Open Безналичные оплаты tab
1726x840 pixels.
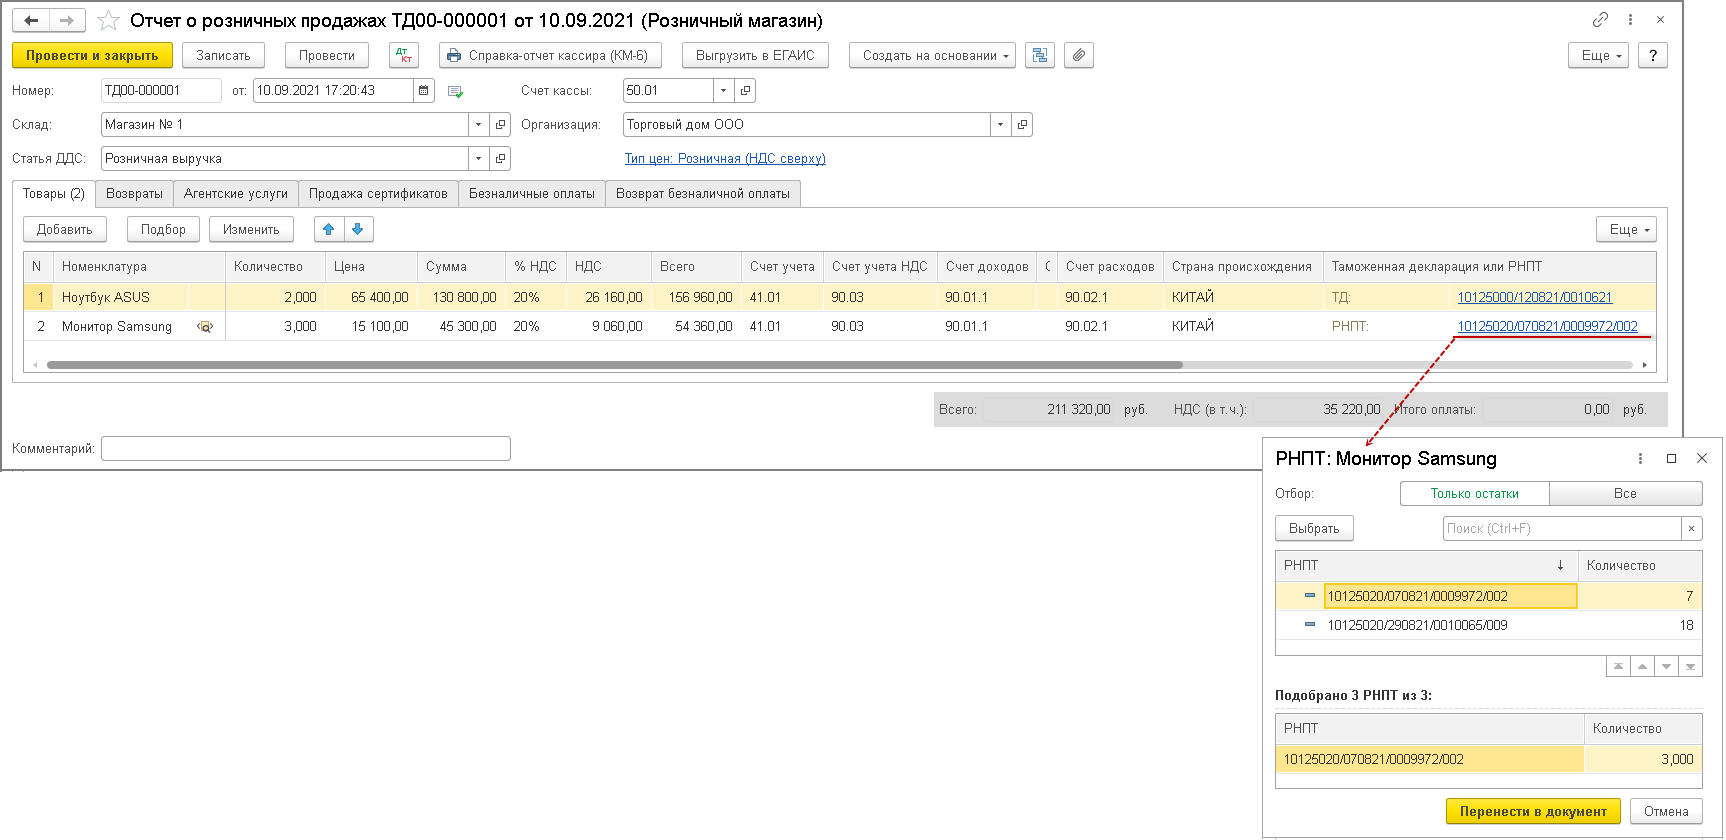[532, 194]
